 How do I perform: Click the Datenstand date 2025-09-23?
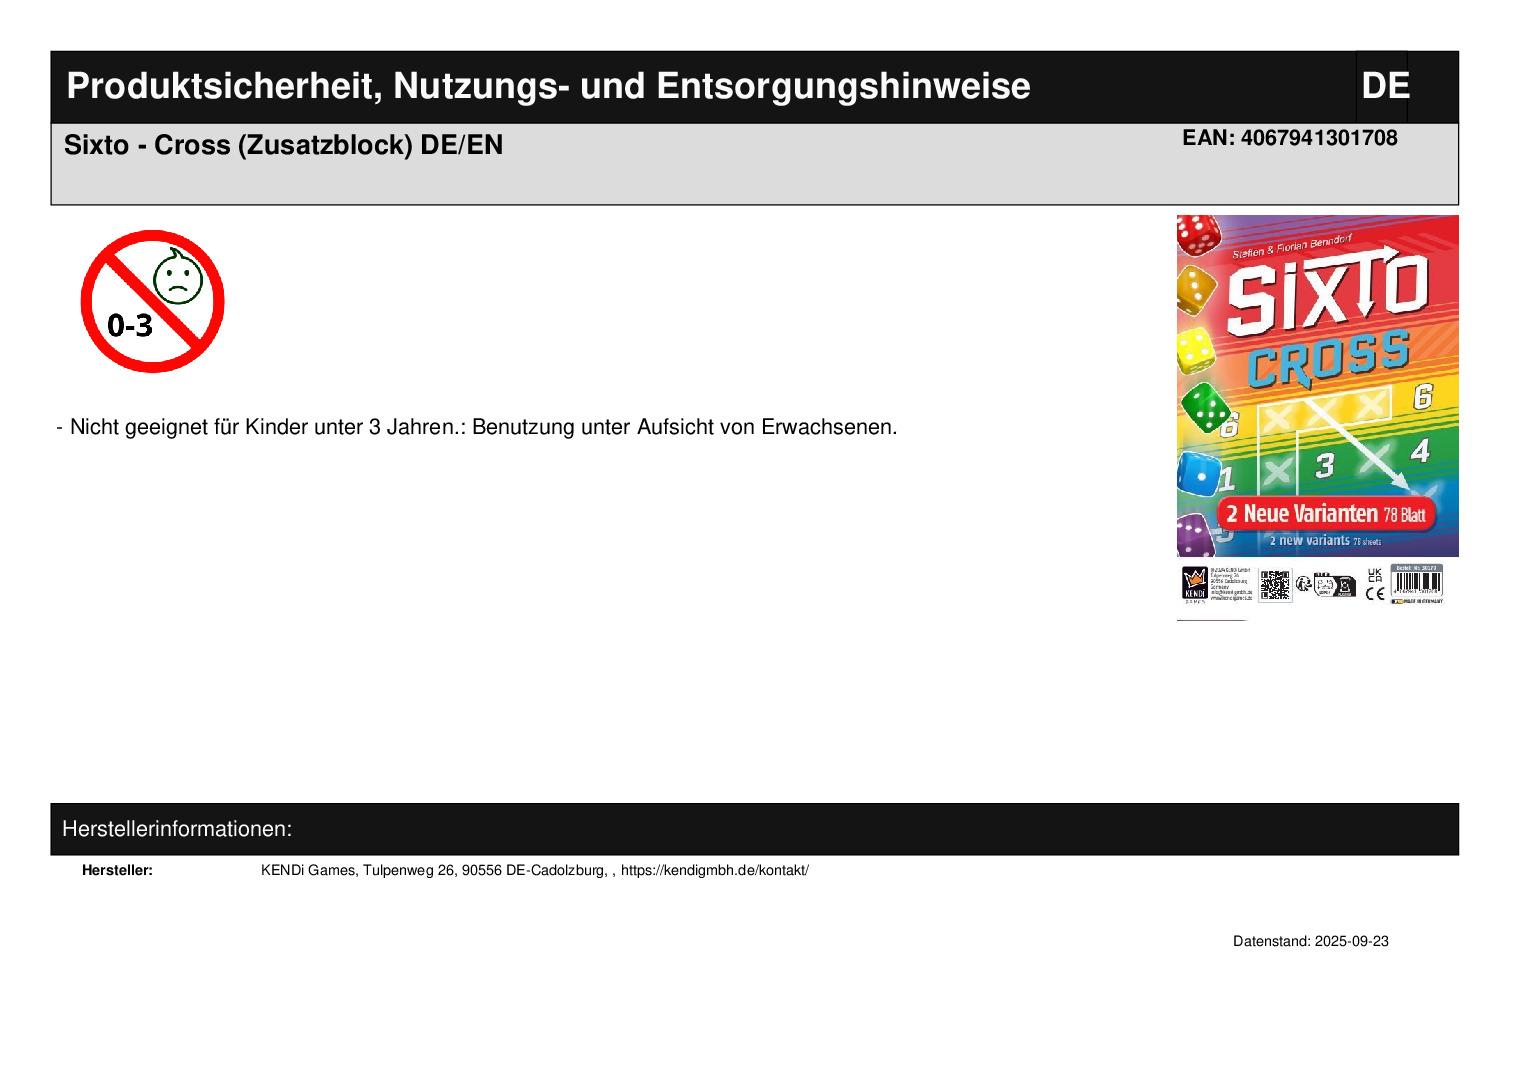(1310, 941)
